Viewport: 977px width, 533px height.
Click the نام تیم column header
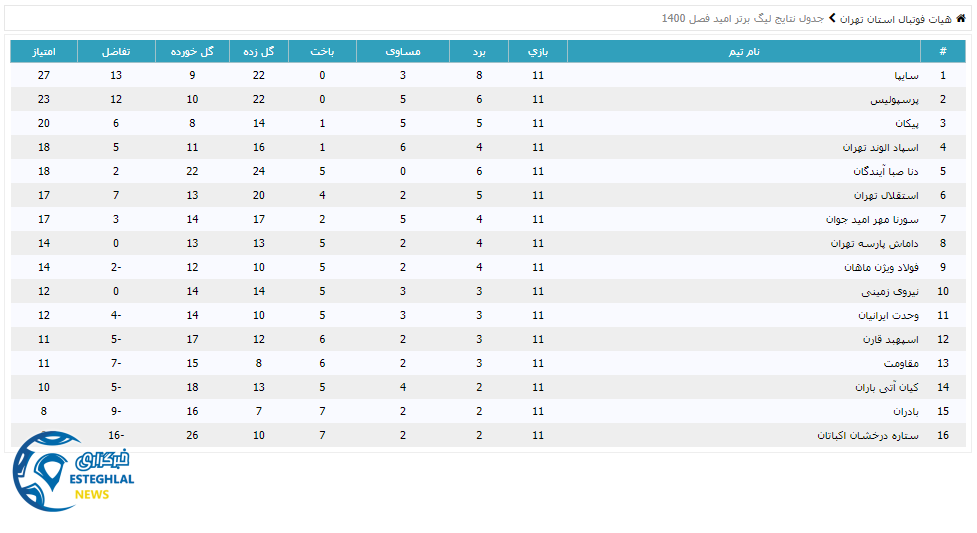pyautogui.click(x=741, y=51)
